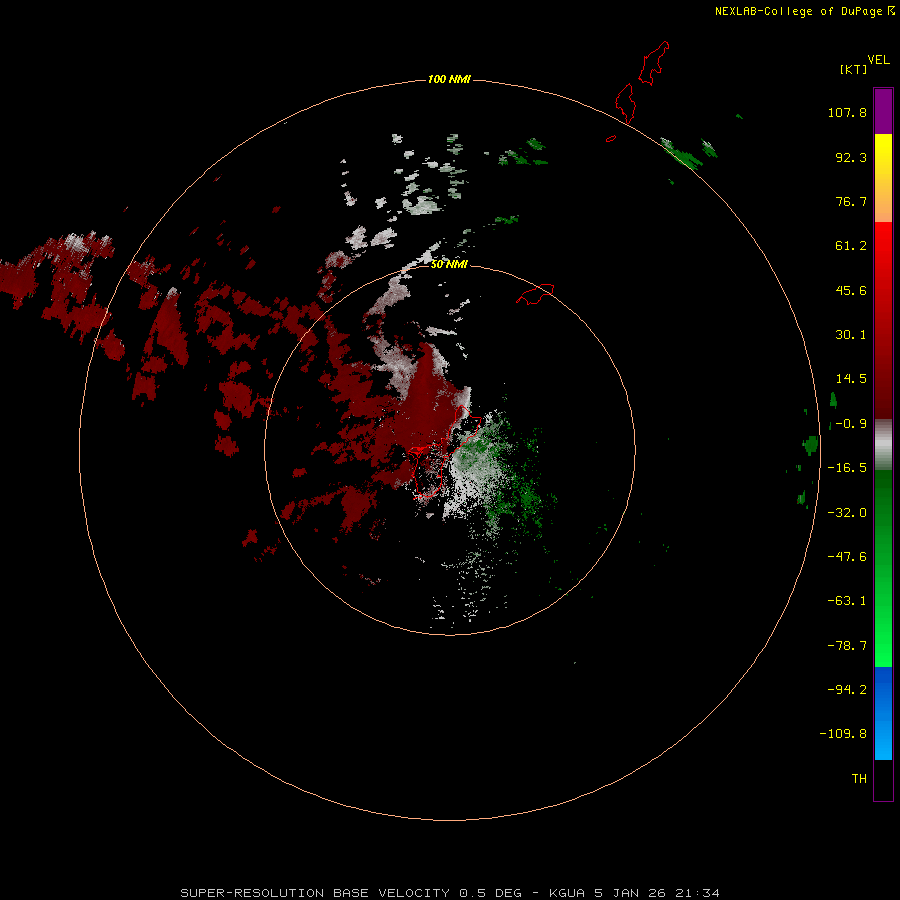The height and width of the screenshot is (900, 900).
Task: Click the -94.2 value on velocity scale
Action: click(847, 690)
